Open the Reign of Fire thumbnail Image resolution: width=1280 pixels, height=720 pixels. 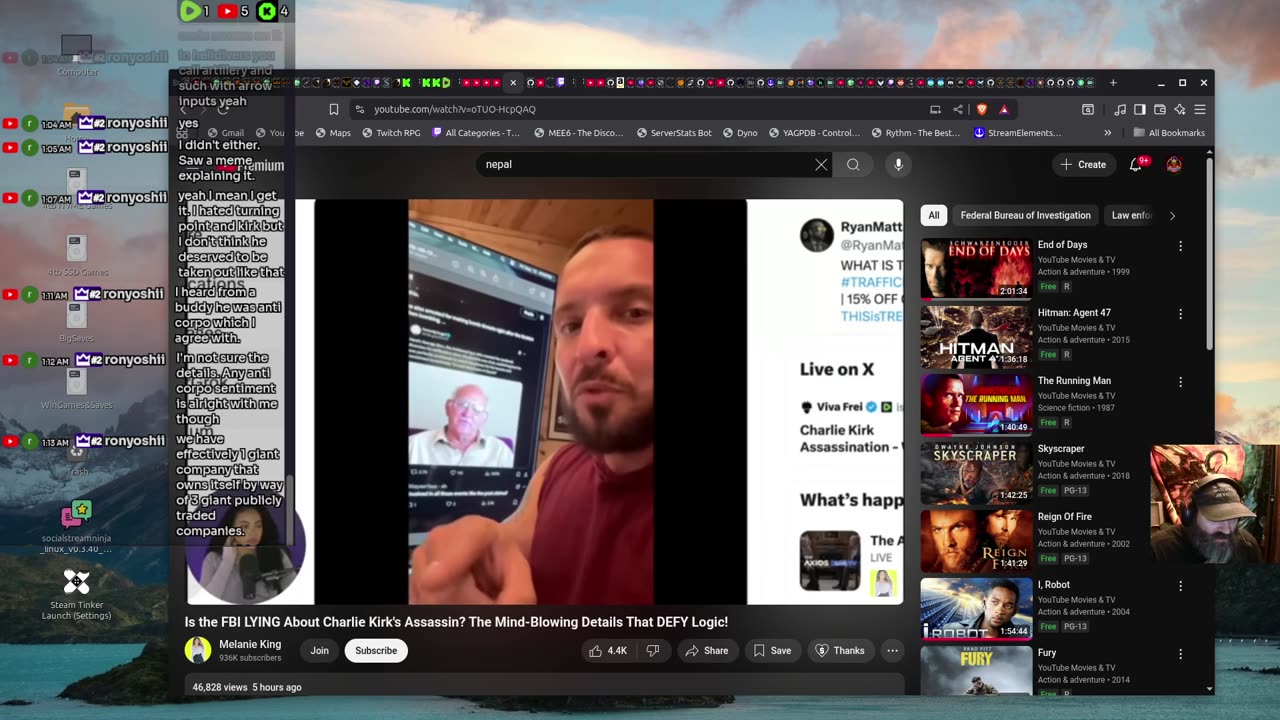[x=976, y=541]
